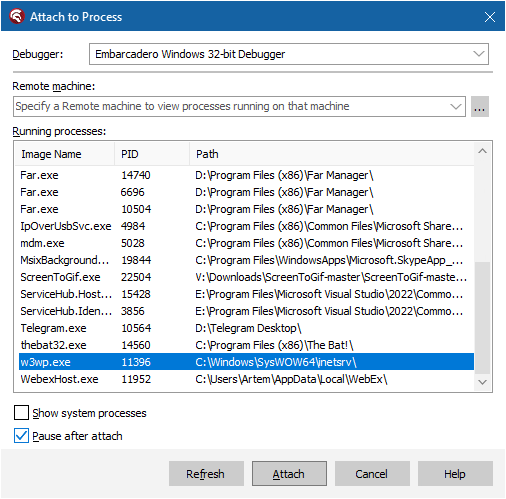Image resolution: width=506 pixels, height=499 pixels.
Task: Select the mdm.exe process row
Action: click(246, 243)
